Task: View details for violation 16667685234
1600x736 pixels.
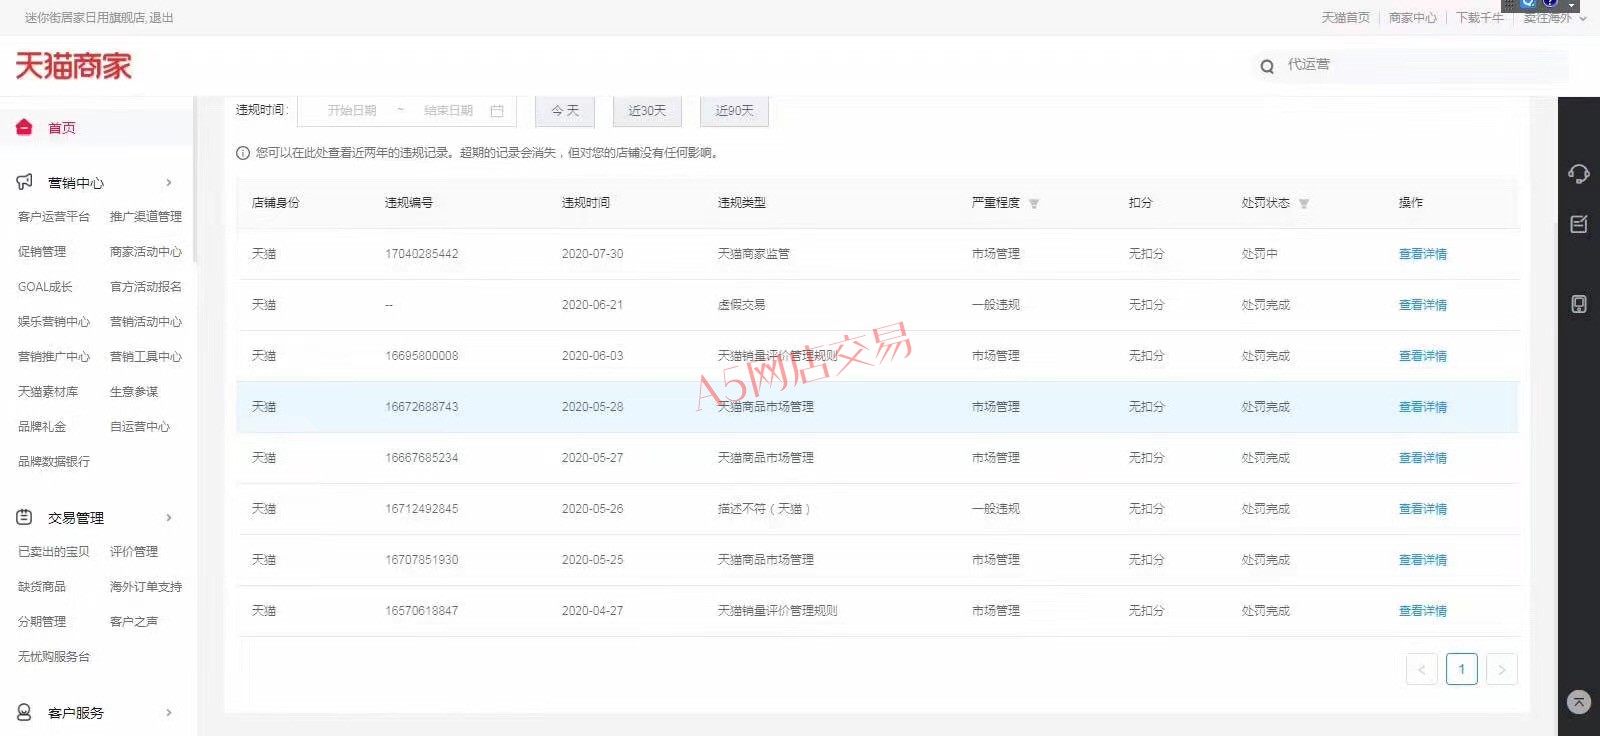Action: point(1422,458)
